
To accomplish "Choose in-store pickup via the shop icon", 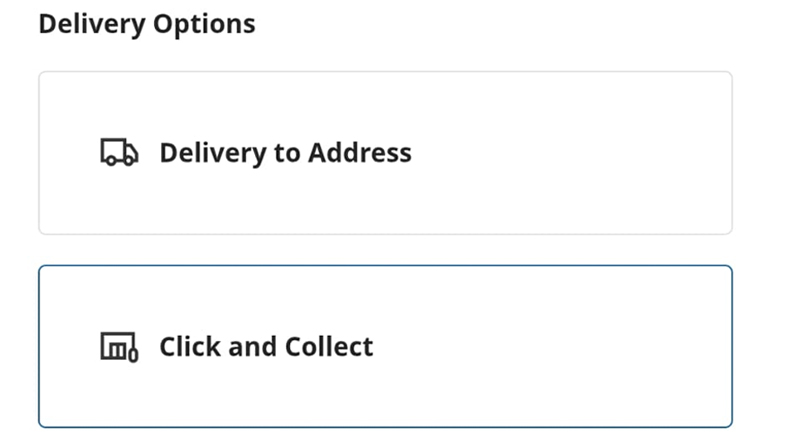I will [119, 347].
